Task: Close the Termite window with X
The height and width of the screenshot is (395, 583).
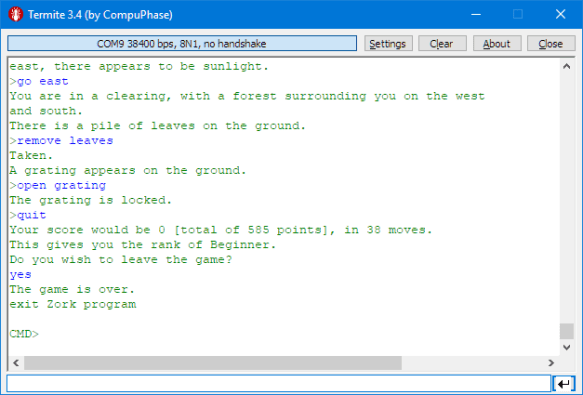Action: pos(560,15)
